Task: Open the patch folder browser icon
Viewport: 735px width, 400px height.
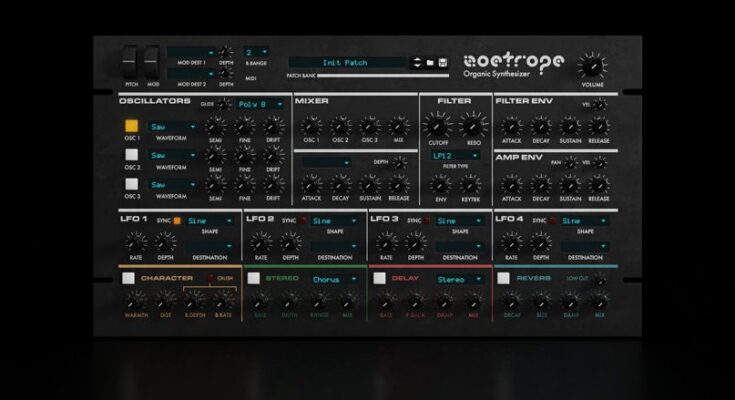Action: pyautogui.click(x=429, y=63)
